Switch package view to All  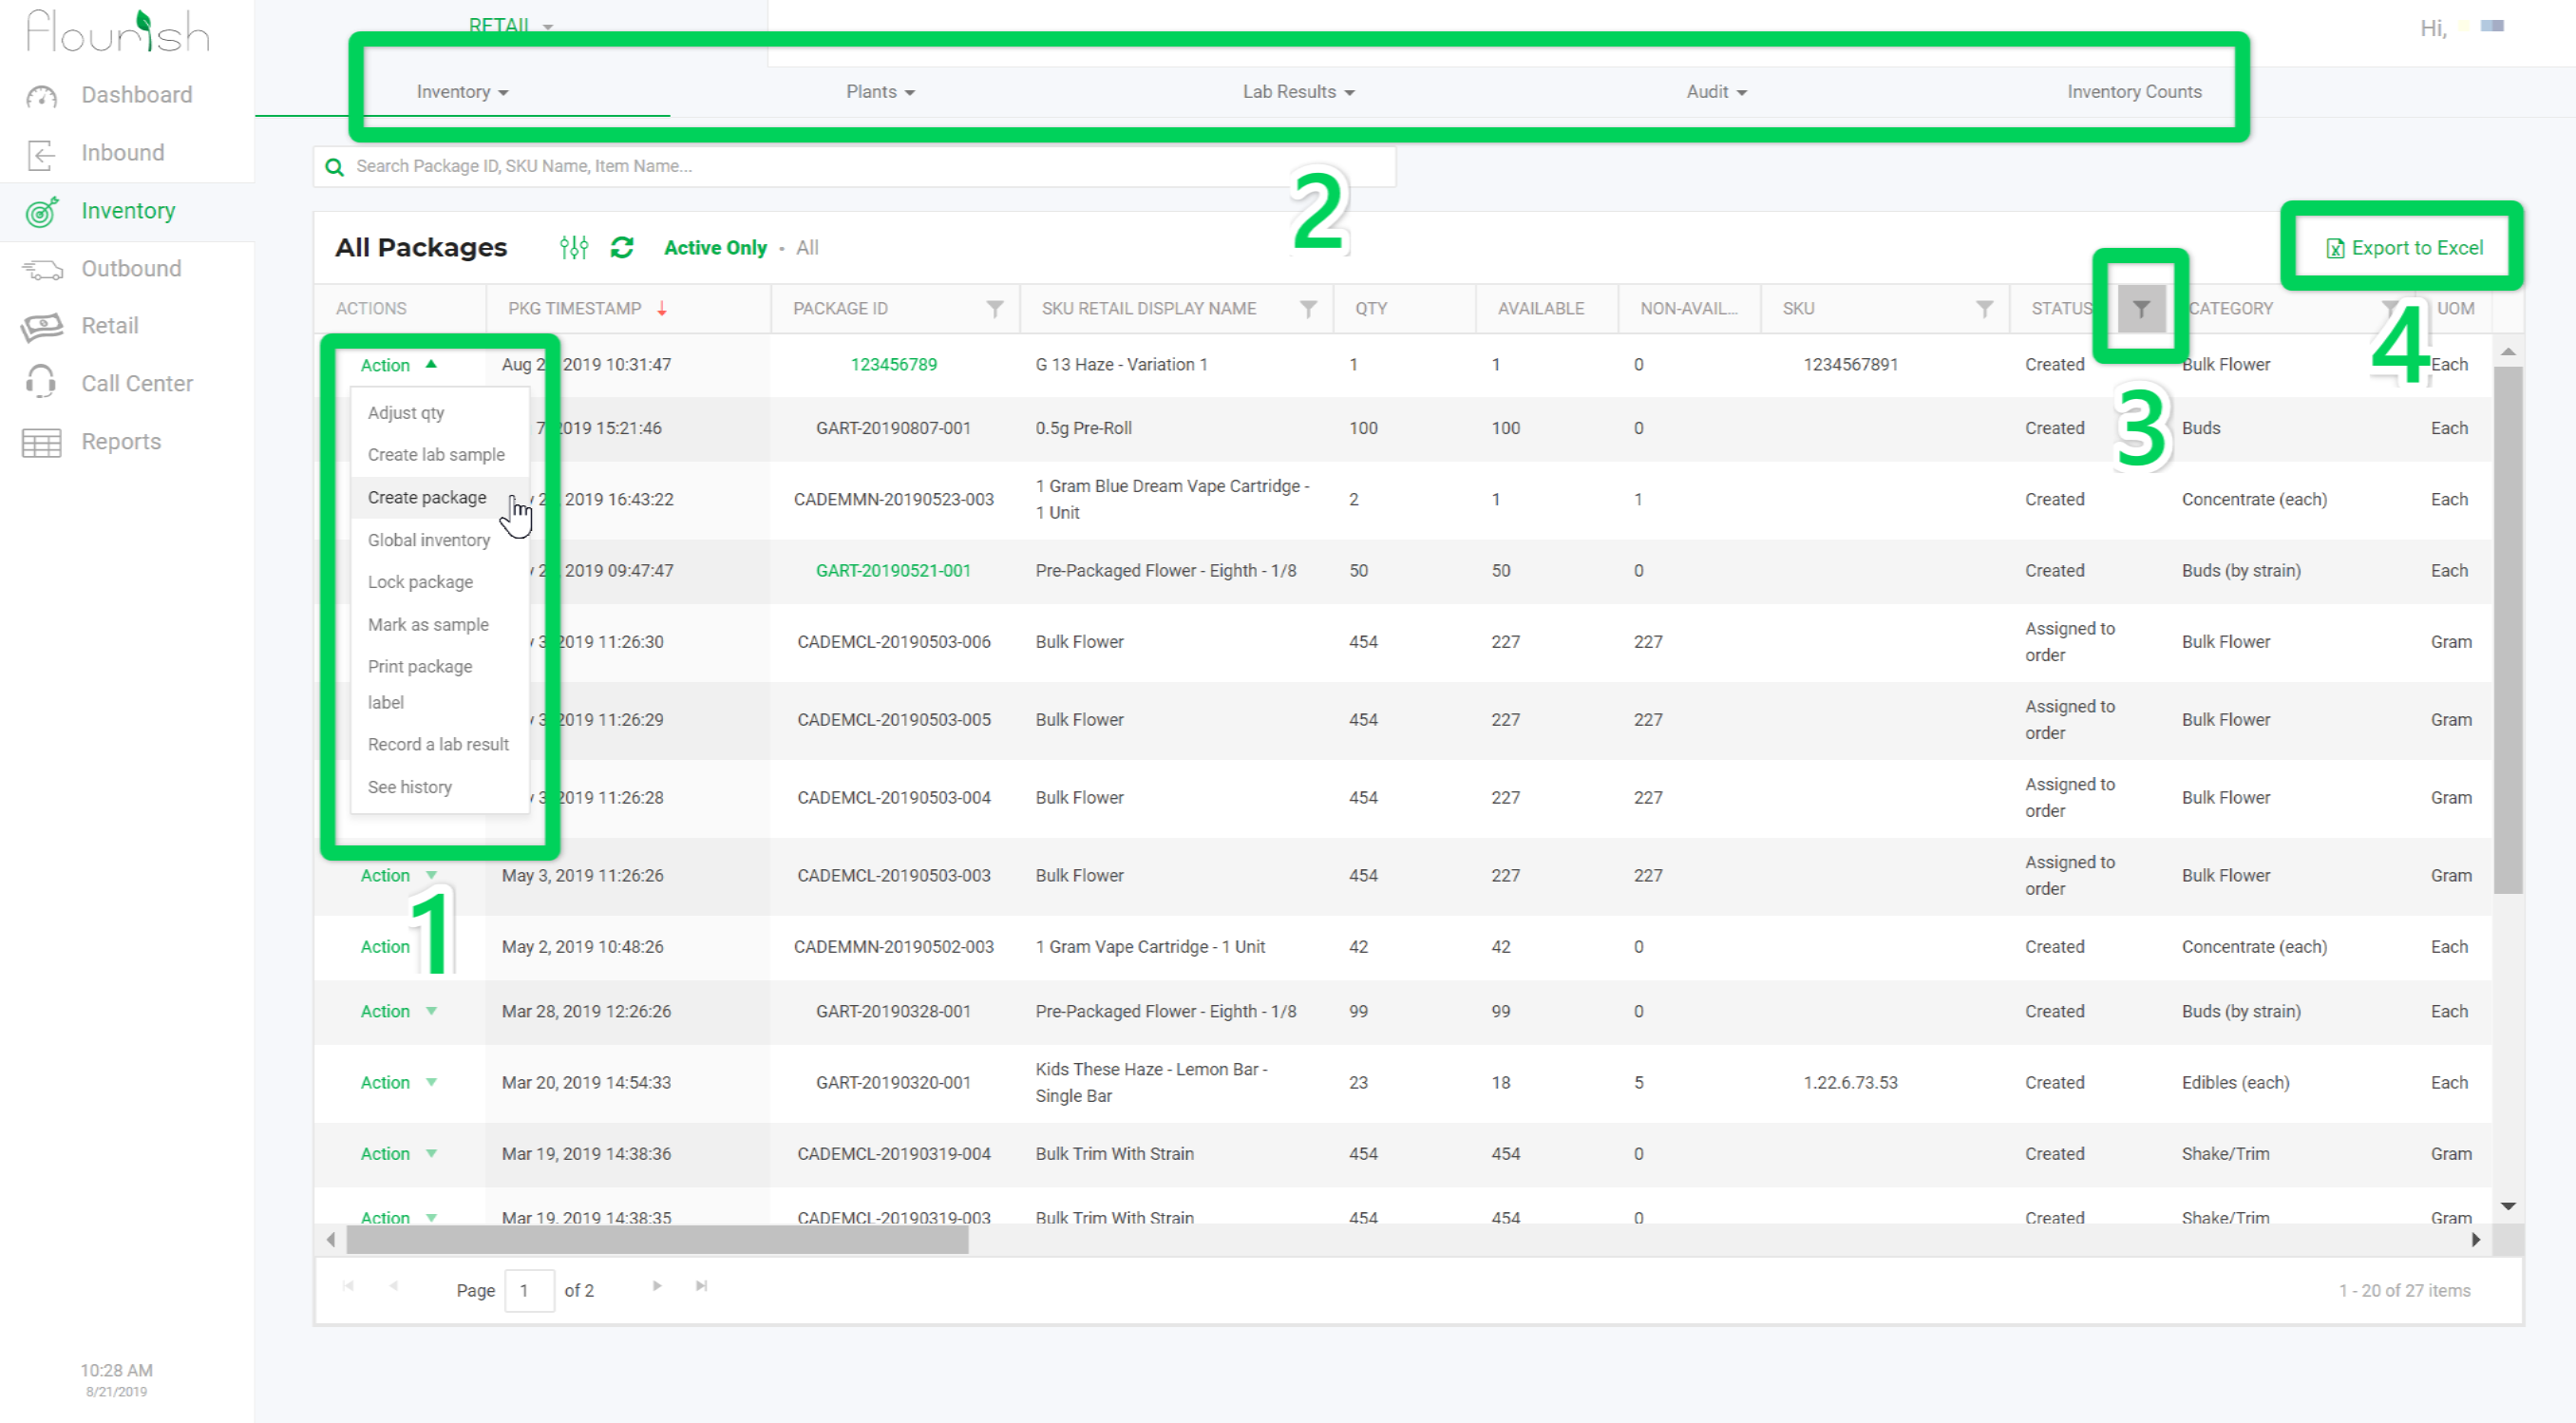[807, 247]
